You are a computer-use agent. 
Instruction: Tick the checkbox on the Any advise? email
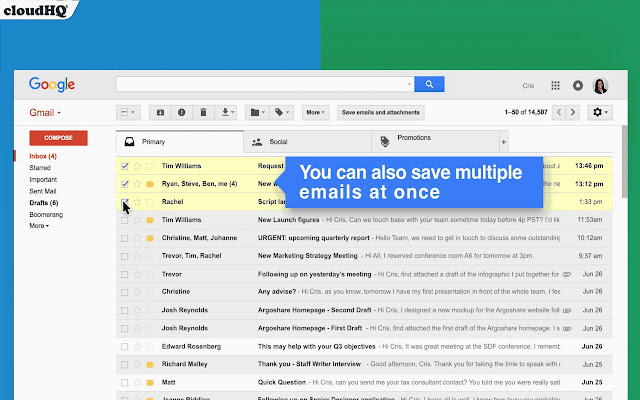point(124,292)
